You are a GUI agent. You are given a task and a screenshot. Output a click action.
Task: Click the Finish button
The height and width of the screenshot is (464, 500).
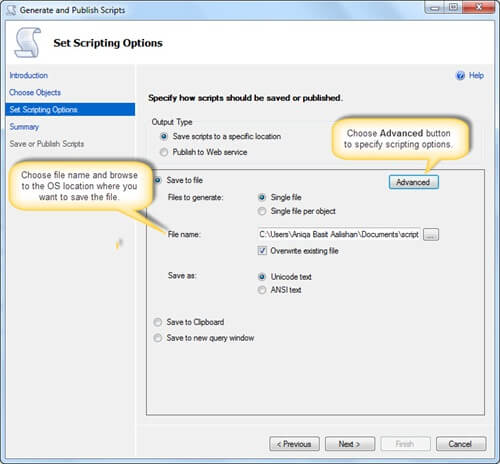(405, 444)
